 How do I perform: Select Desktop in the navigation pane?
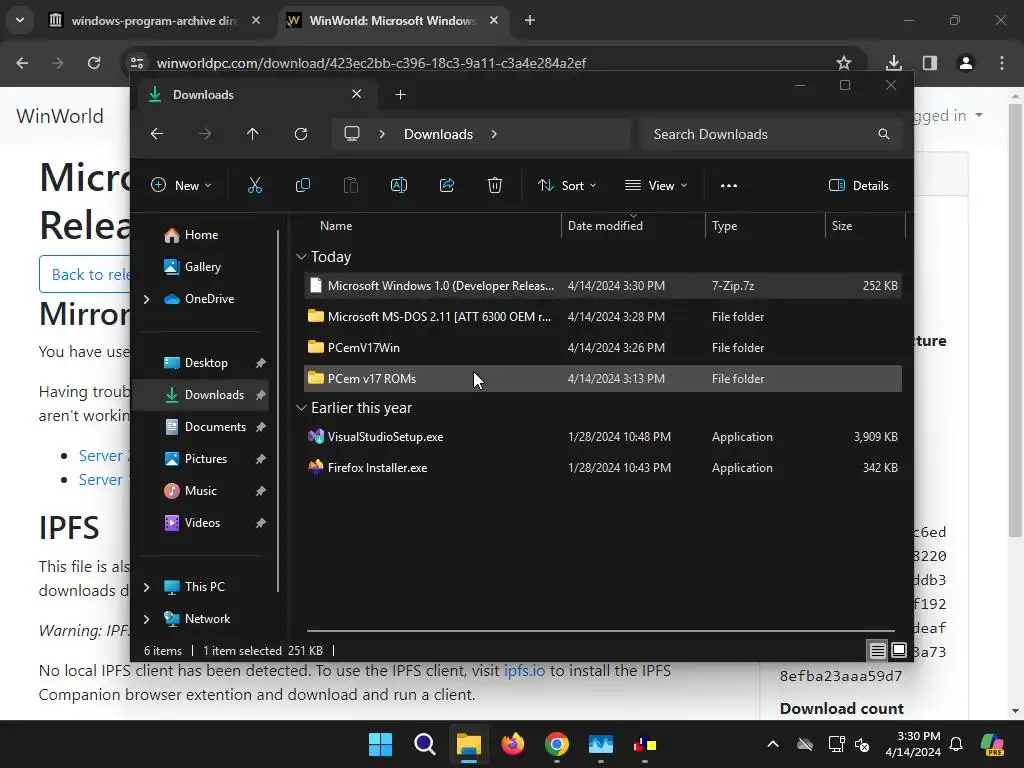206,363
